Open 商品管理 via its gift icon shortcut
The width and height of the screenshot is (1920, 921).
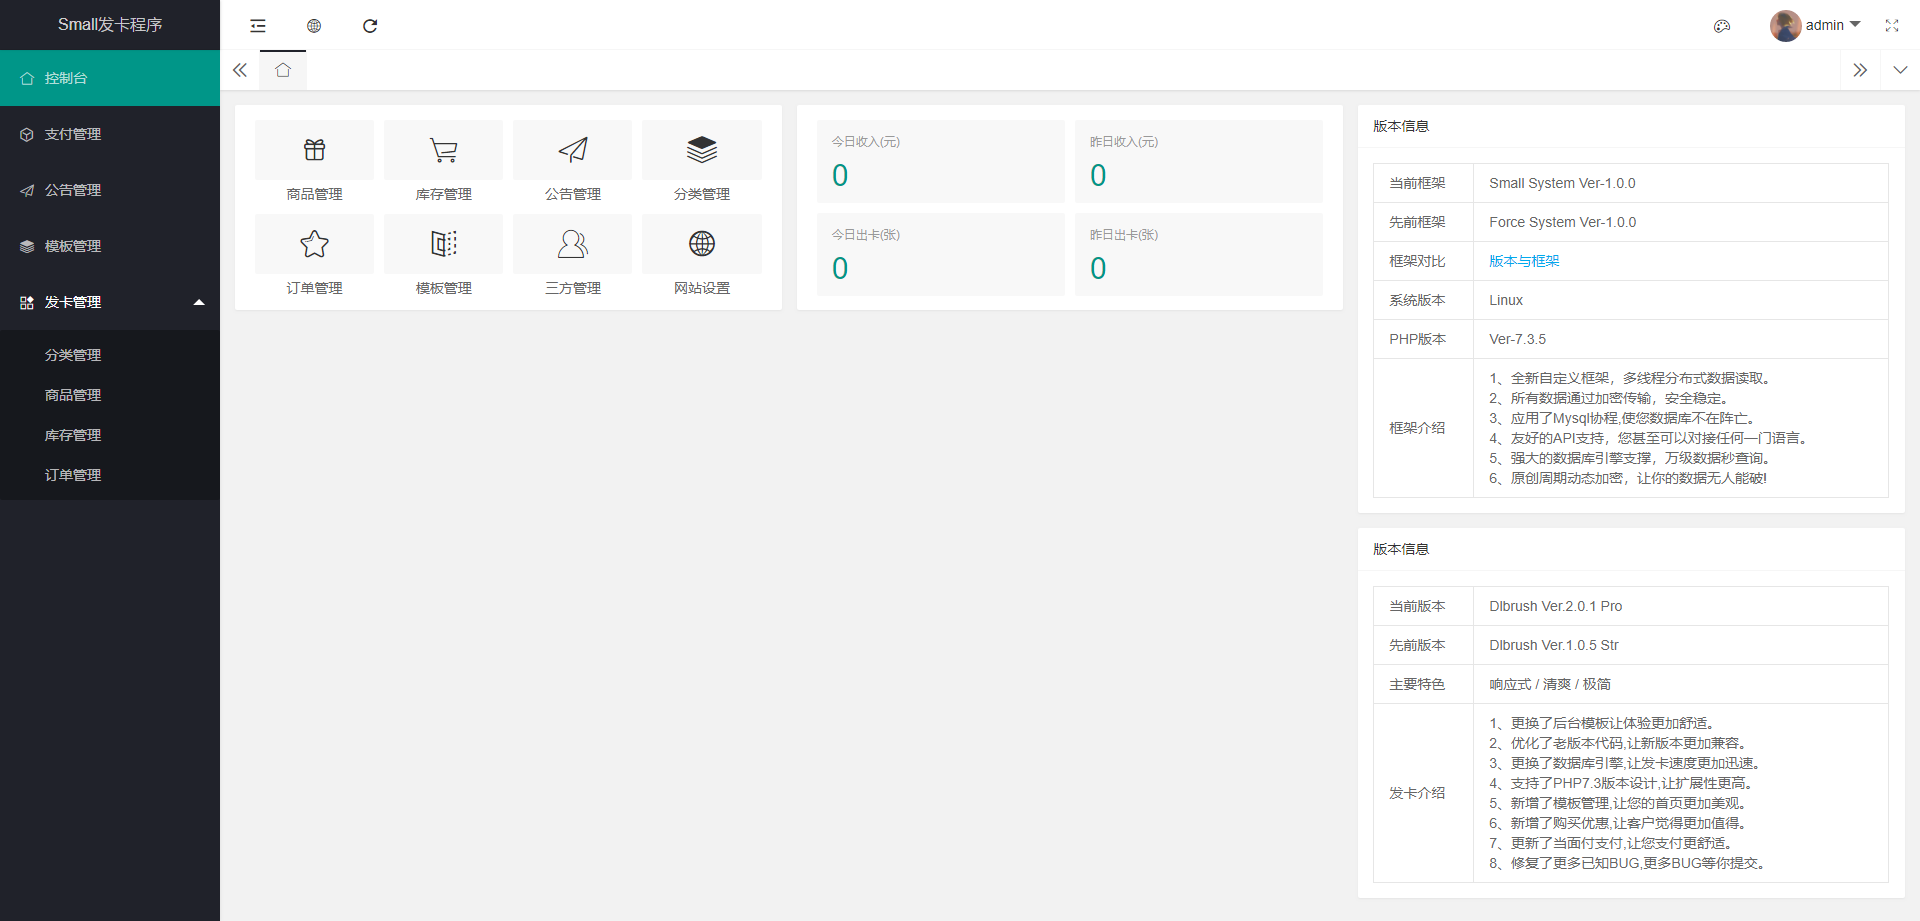tap(314, 149)
